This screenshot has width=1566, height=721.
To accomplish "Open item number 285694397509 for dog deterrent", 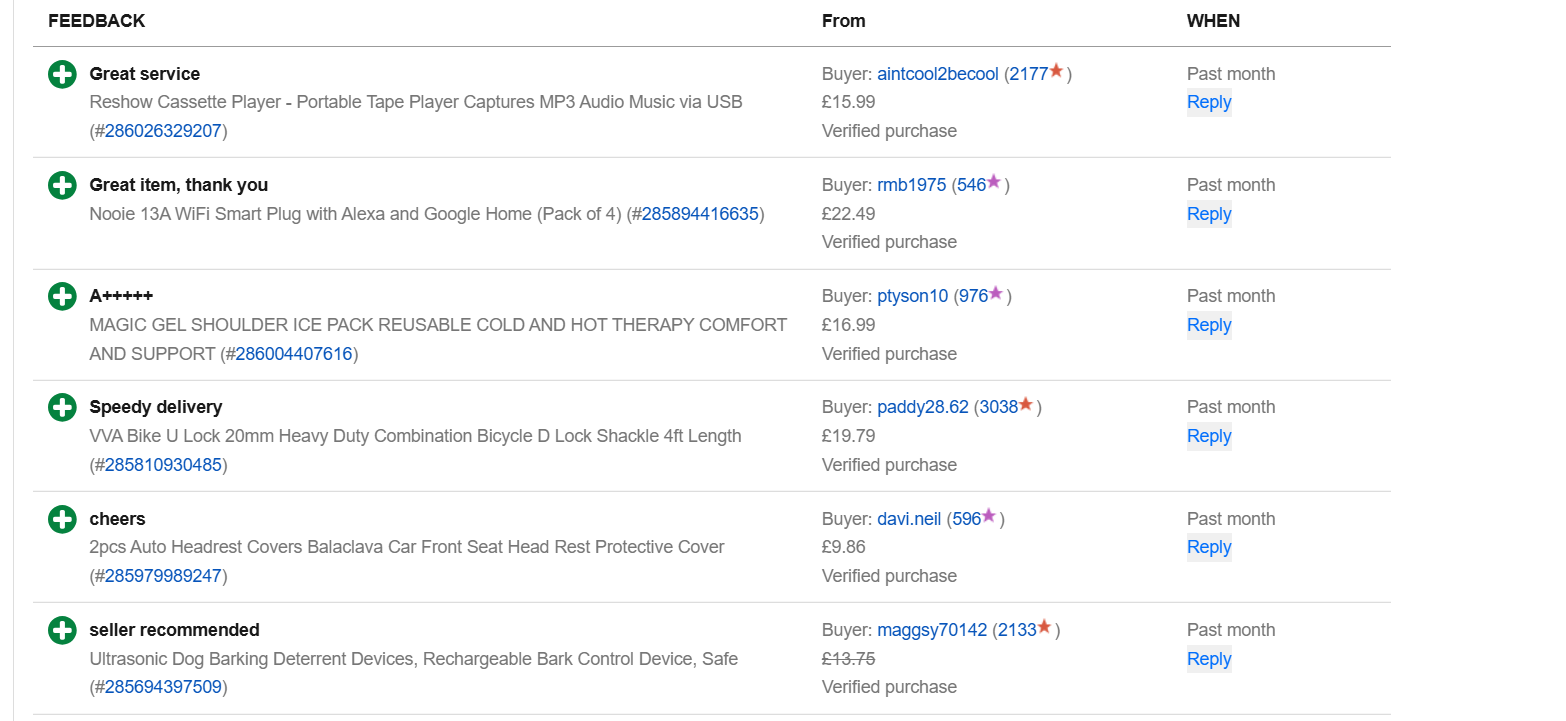I will click(x=163, y=687).
